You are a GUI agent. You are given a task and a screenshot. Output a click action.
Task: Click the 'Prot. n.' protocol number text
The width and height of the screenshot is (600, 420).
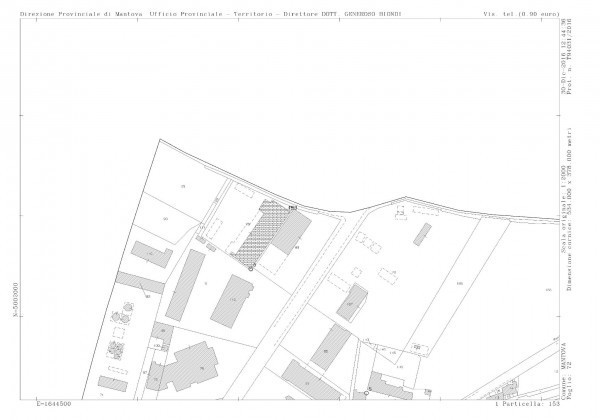coord(569,56)
